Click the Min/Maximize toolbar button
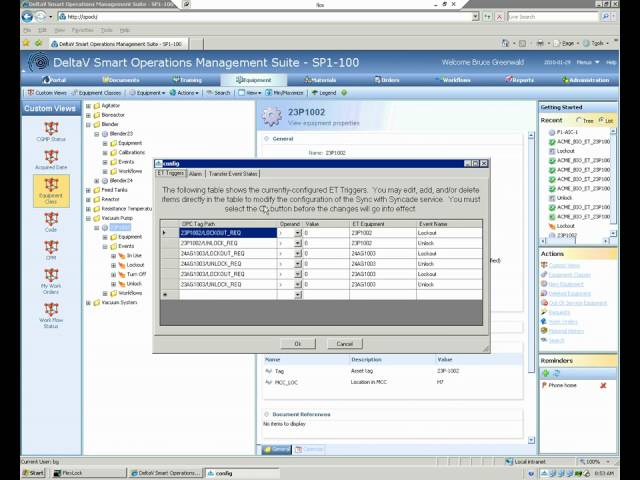 click(284, 93)
